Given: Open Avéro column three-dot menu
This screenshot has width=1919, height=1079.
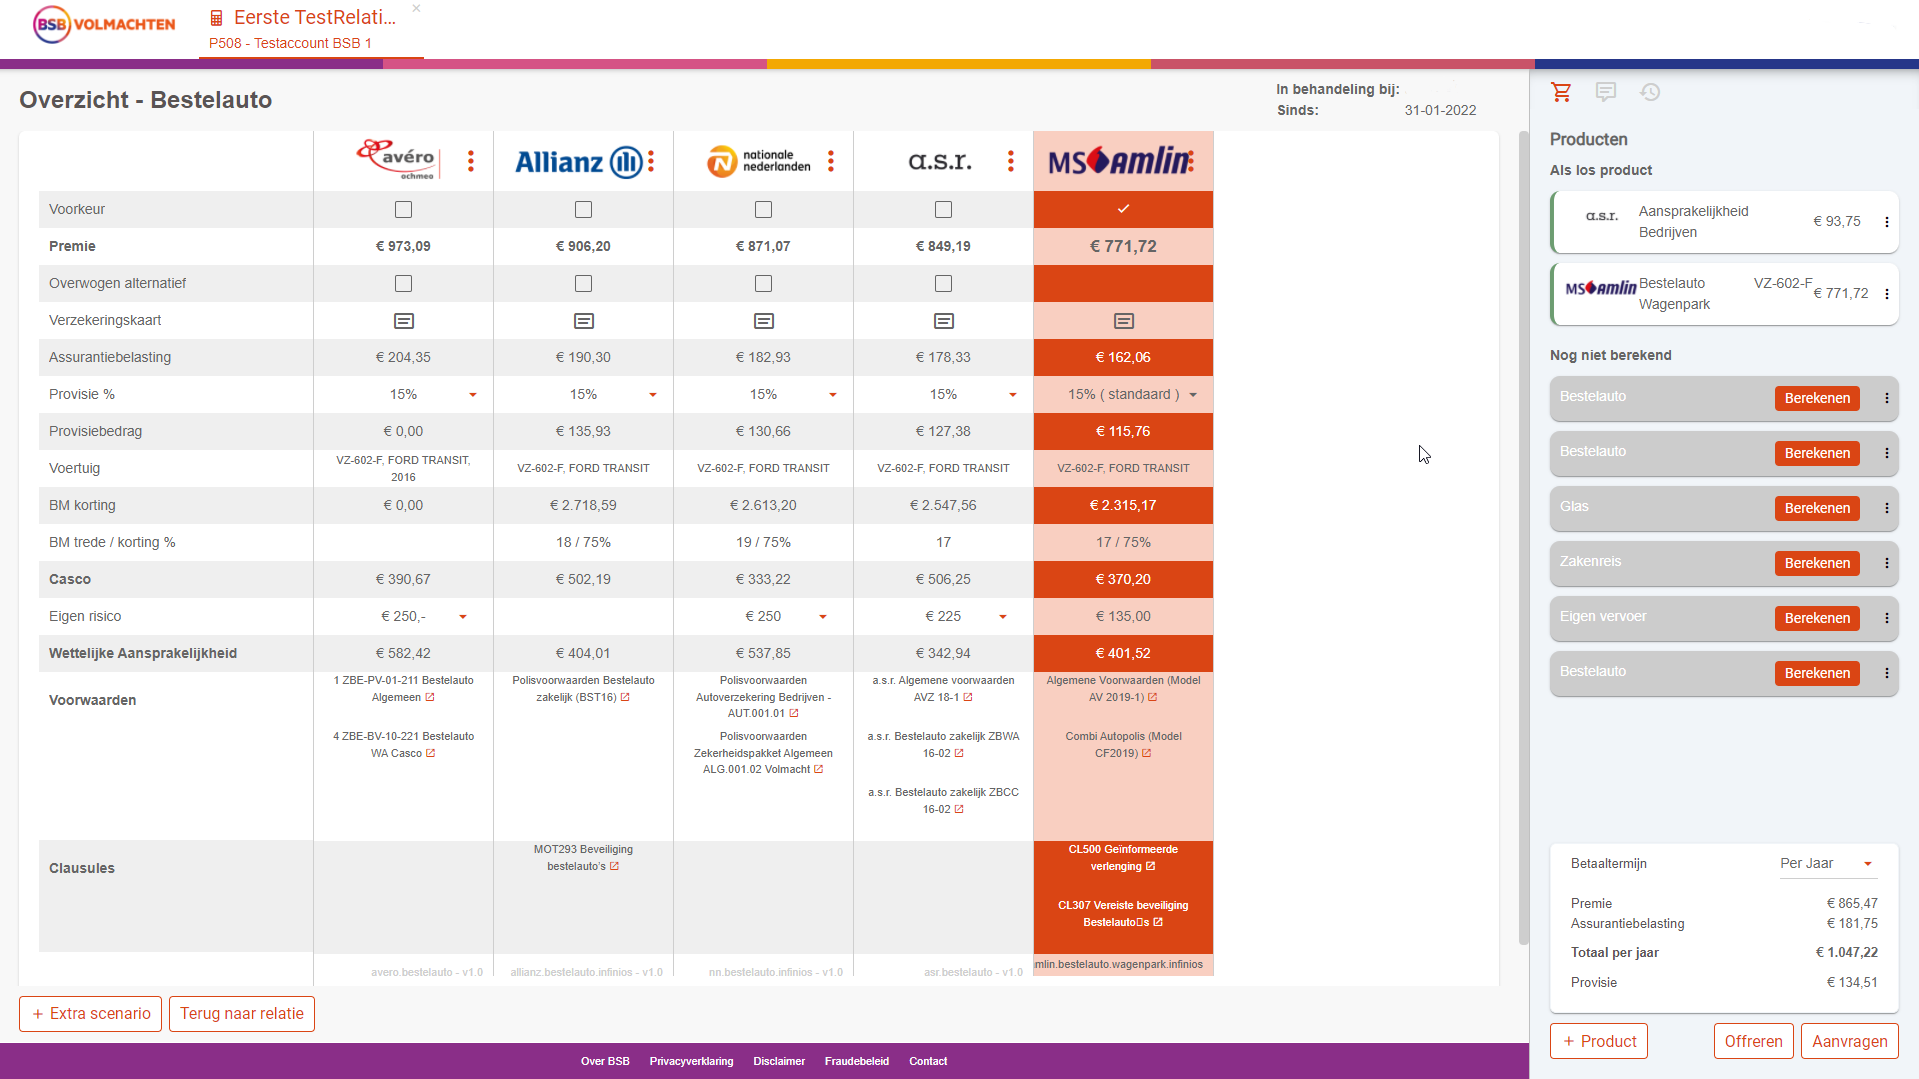Looking at the screenshot, I should tap(471, 161).
